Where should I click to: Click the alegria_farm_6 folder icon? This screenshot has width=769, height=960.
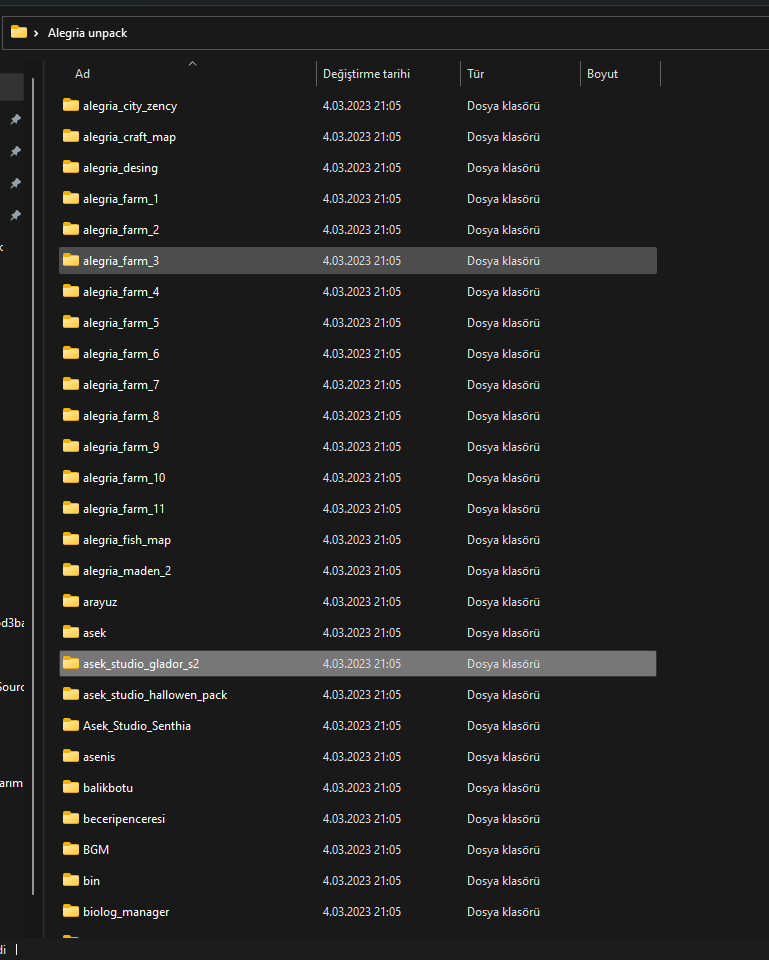71,353
